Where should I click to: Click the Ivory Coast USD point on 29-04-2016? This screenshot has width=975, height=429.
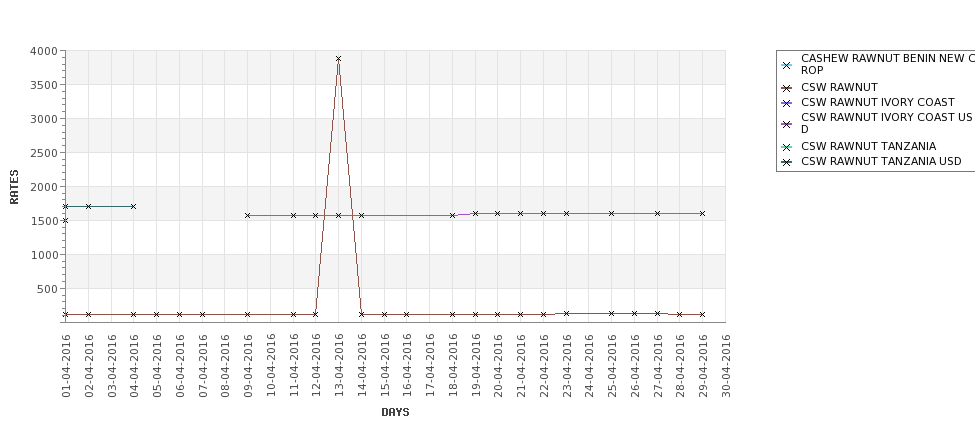[703, 213]
